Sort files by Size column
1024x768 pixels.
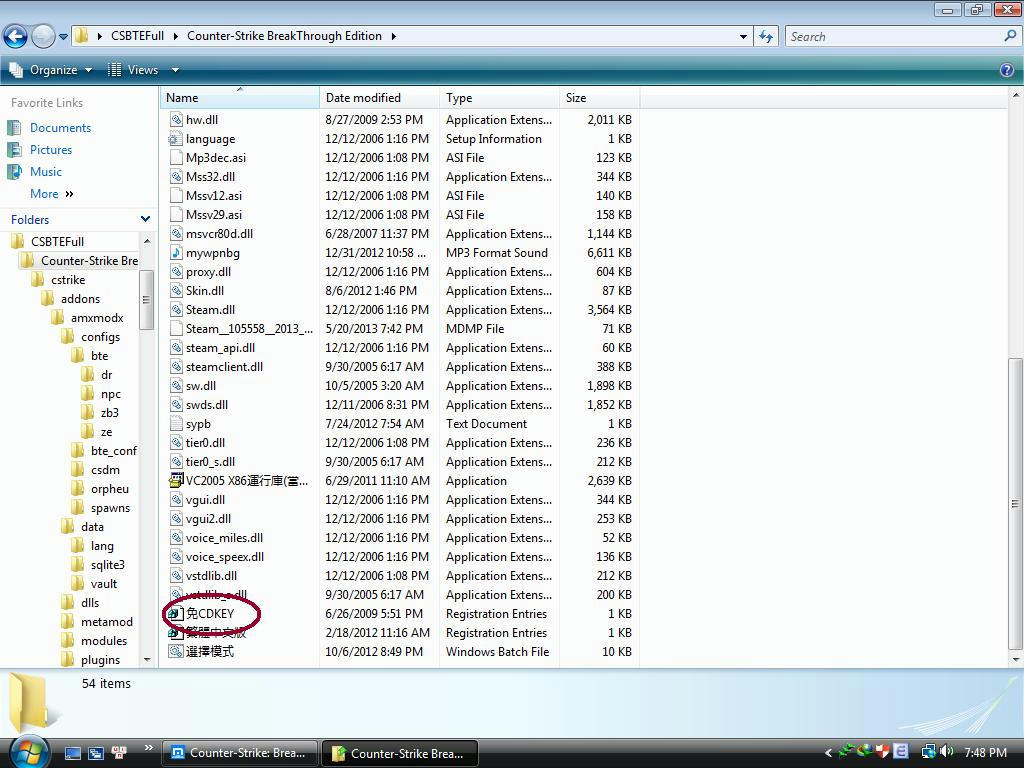coord(600,98)
